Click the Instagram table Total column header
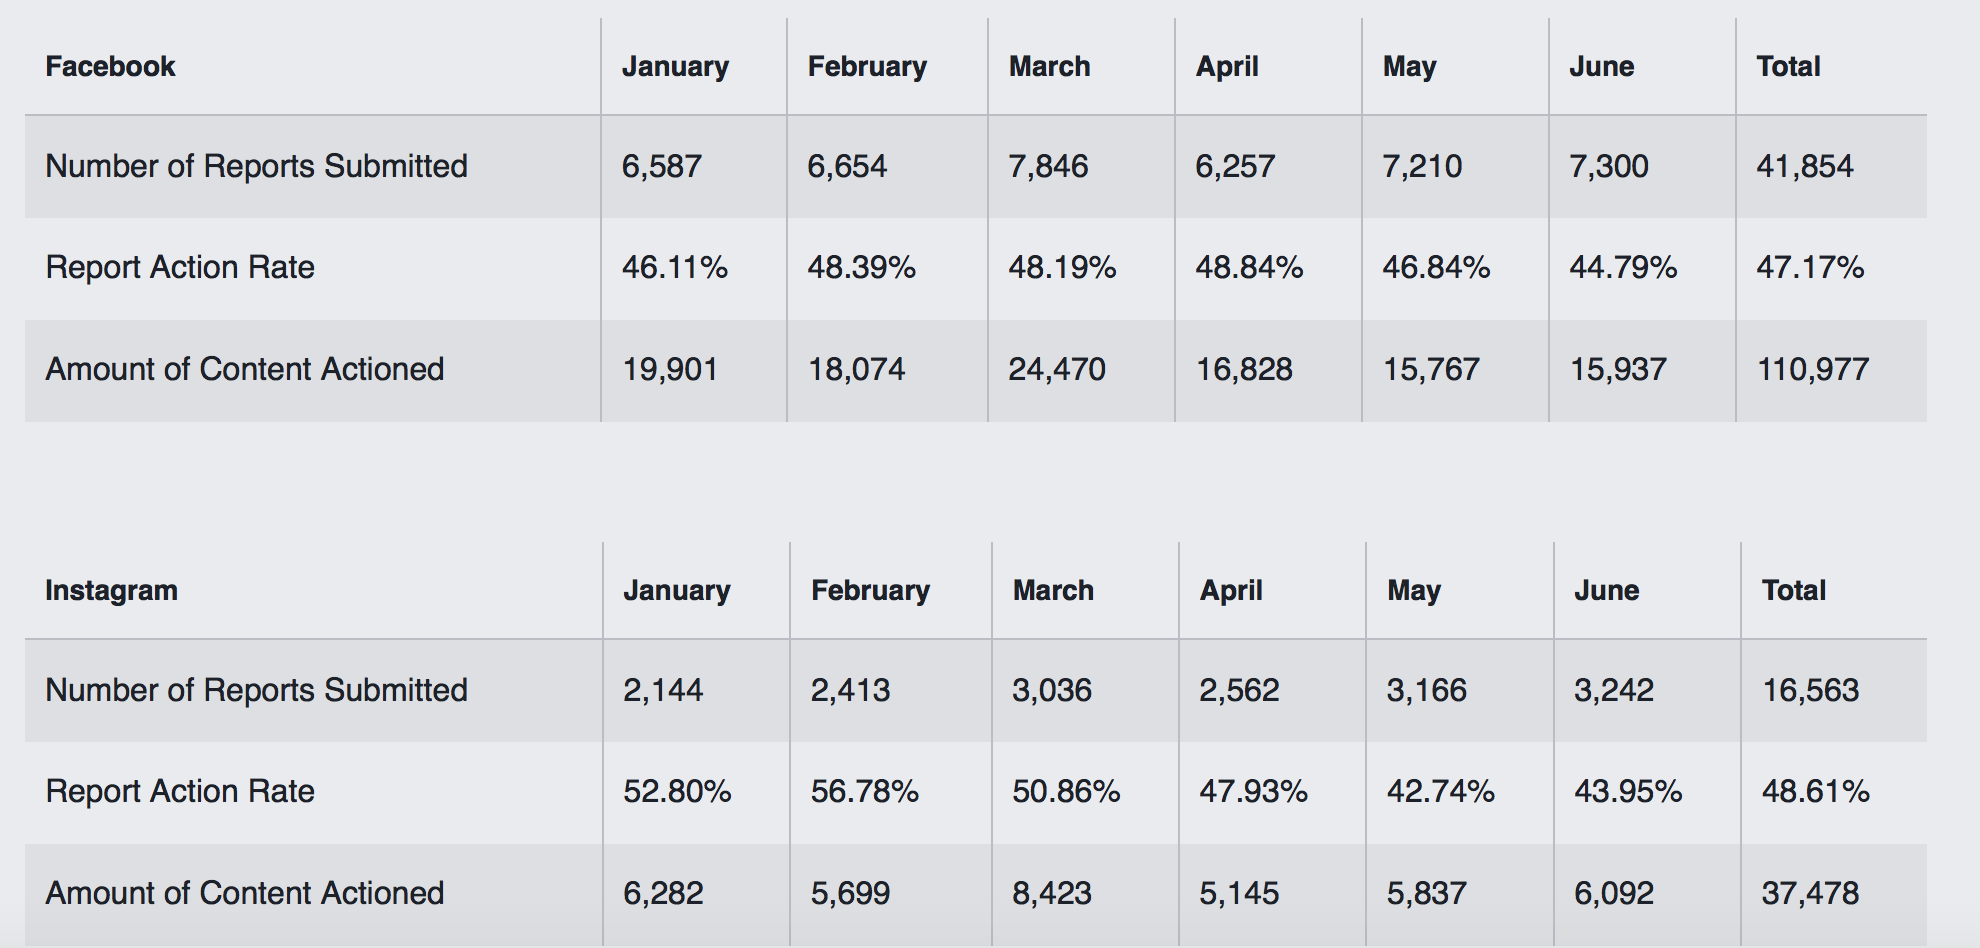Screen dimensions: 1980x948 tap(1794, 591)
